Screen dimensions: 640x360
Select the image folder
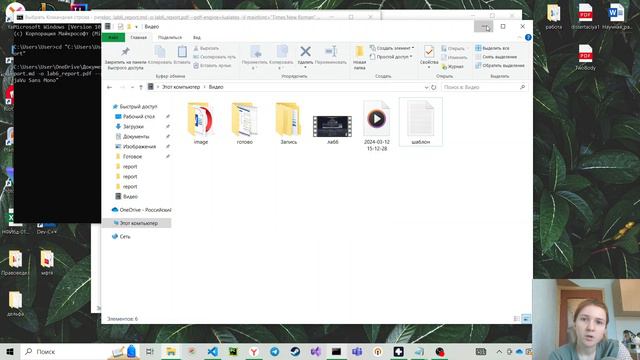pyautogui.click(x=200, y=123)
